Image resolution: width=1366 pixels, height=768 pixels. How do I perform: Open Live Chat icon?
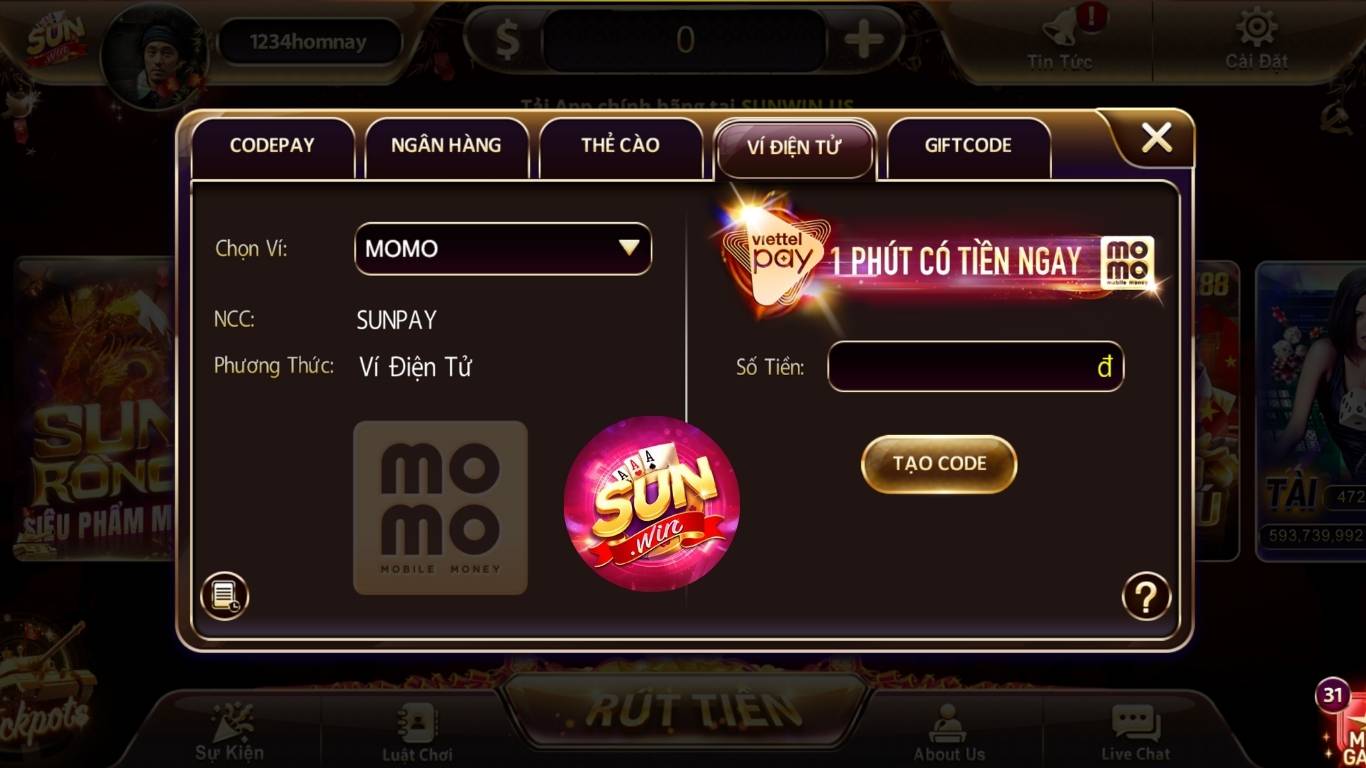click(1136, 724)
